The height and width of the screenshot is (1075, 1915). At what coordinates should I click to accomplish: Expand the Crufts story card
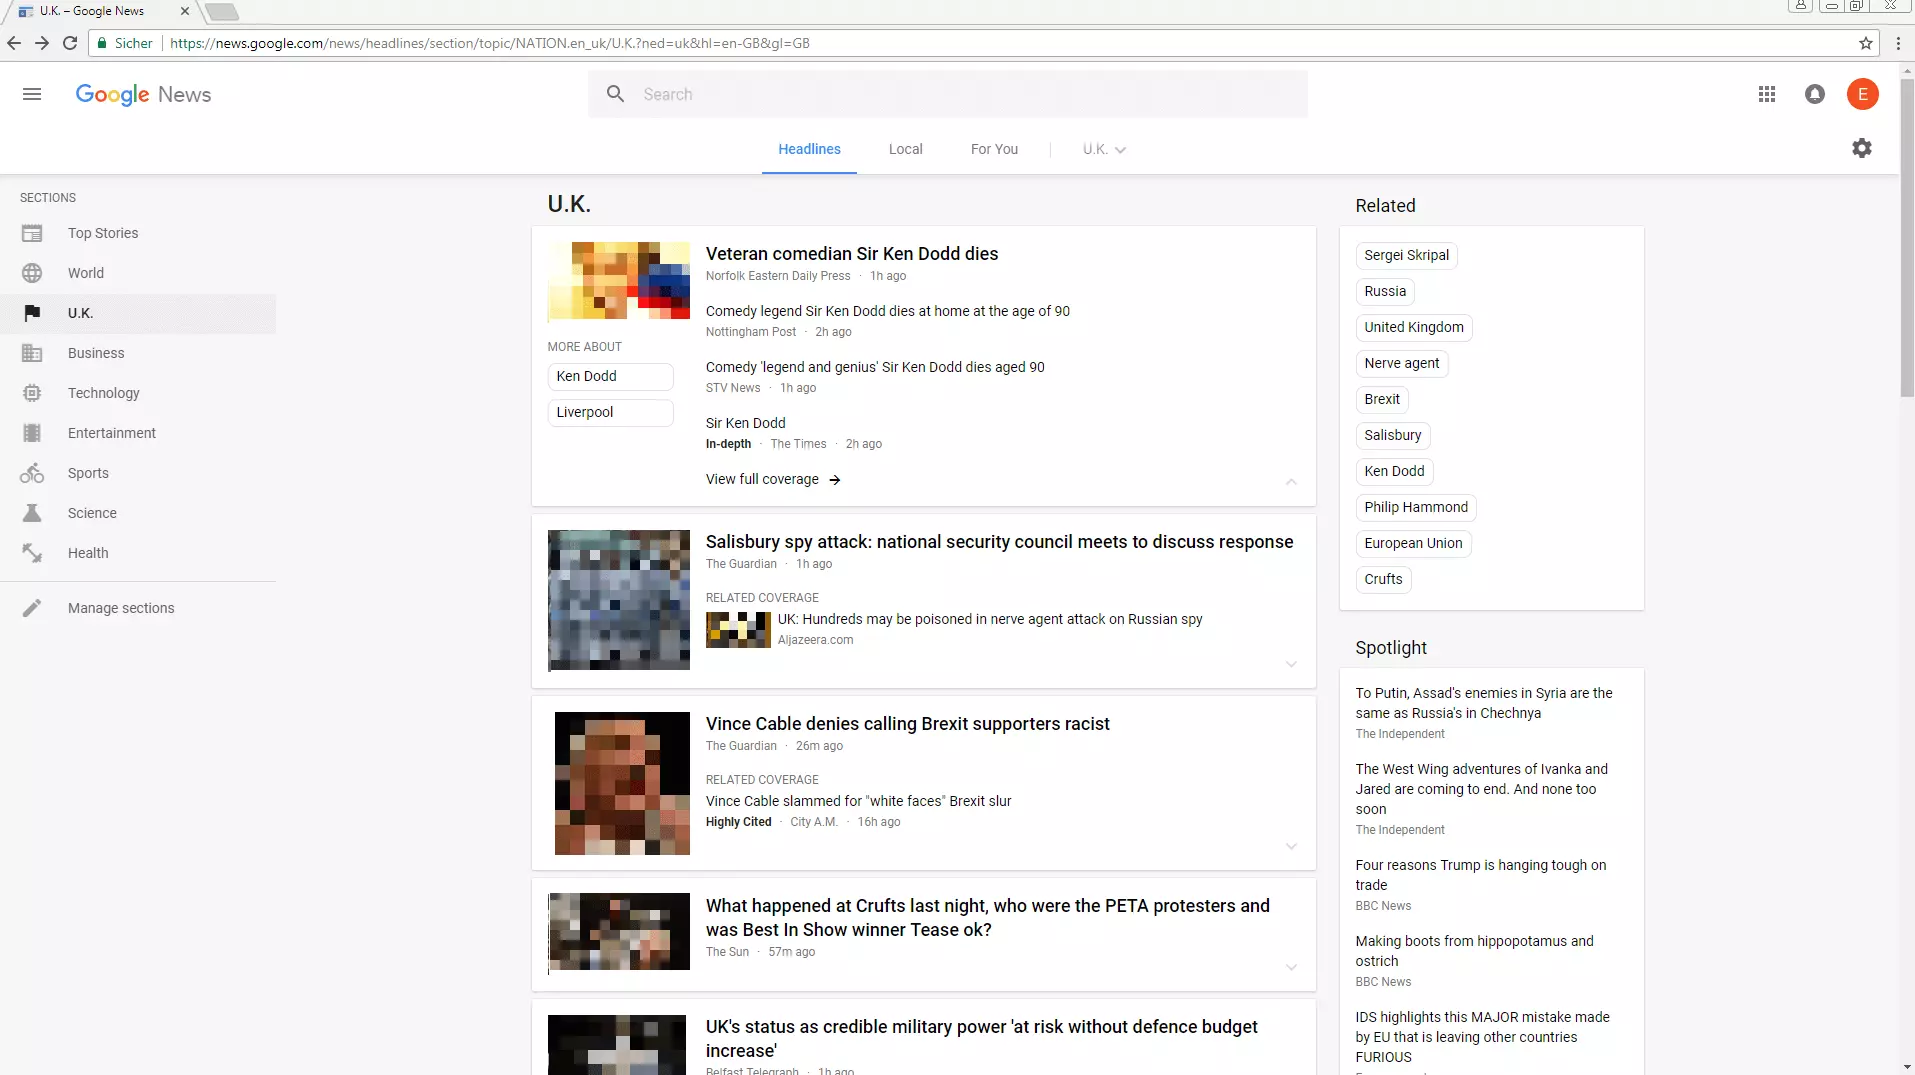(1291, 967)
